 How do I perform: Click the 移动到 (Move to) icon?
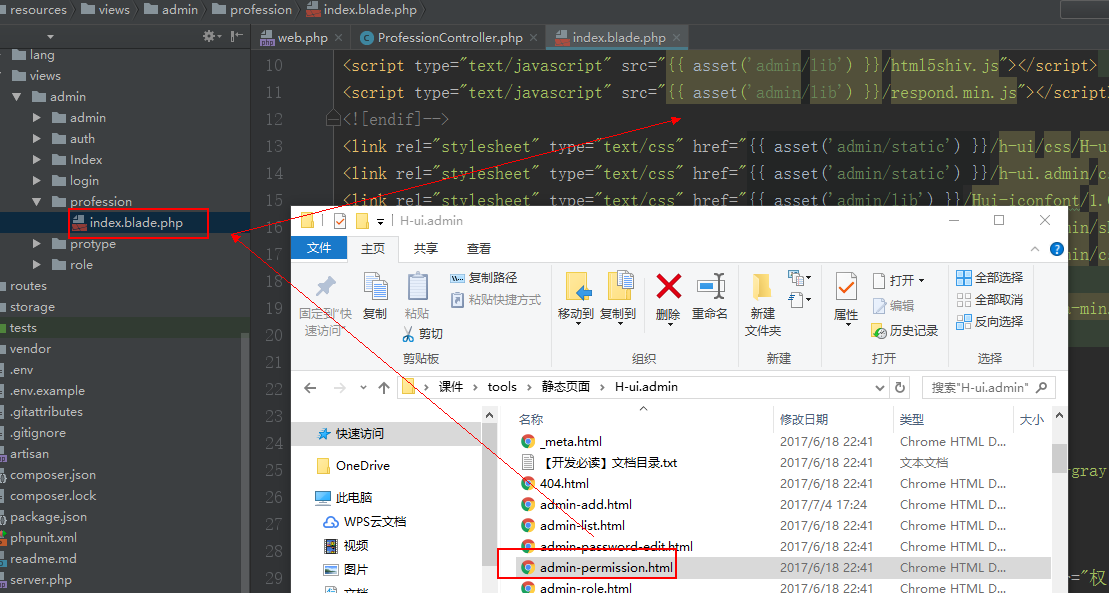coord(576,295)
